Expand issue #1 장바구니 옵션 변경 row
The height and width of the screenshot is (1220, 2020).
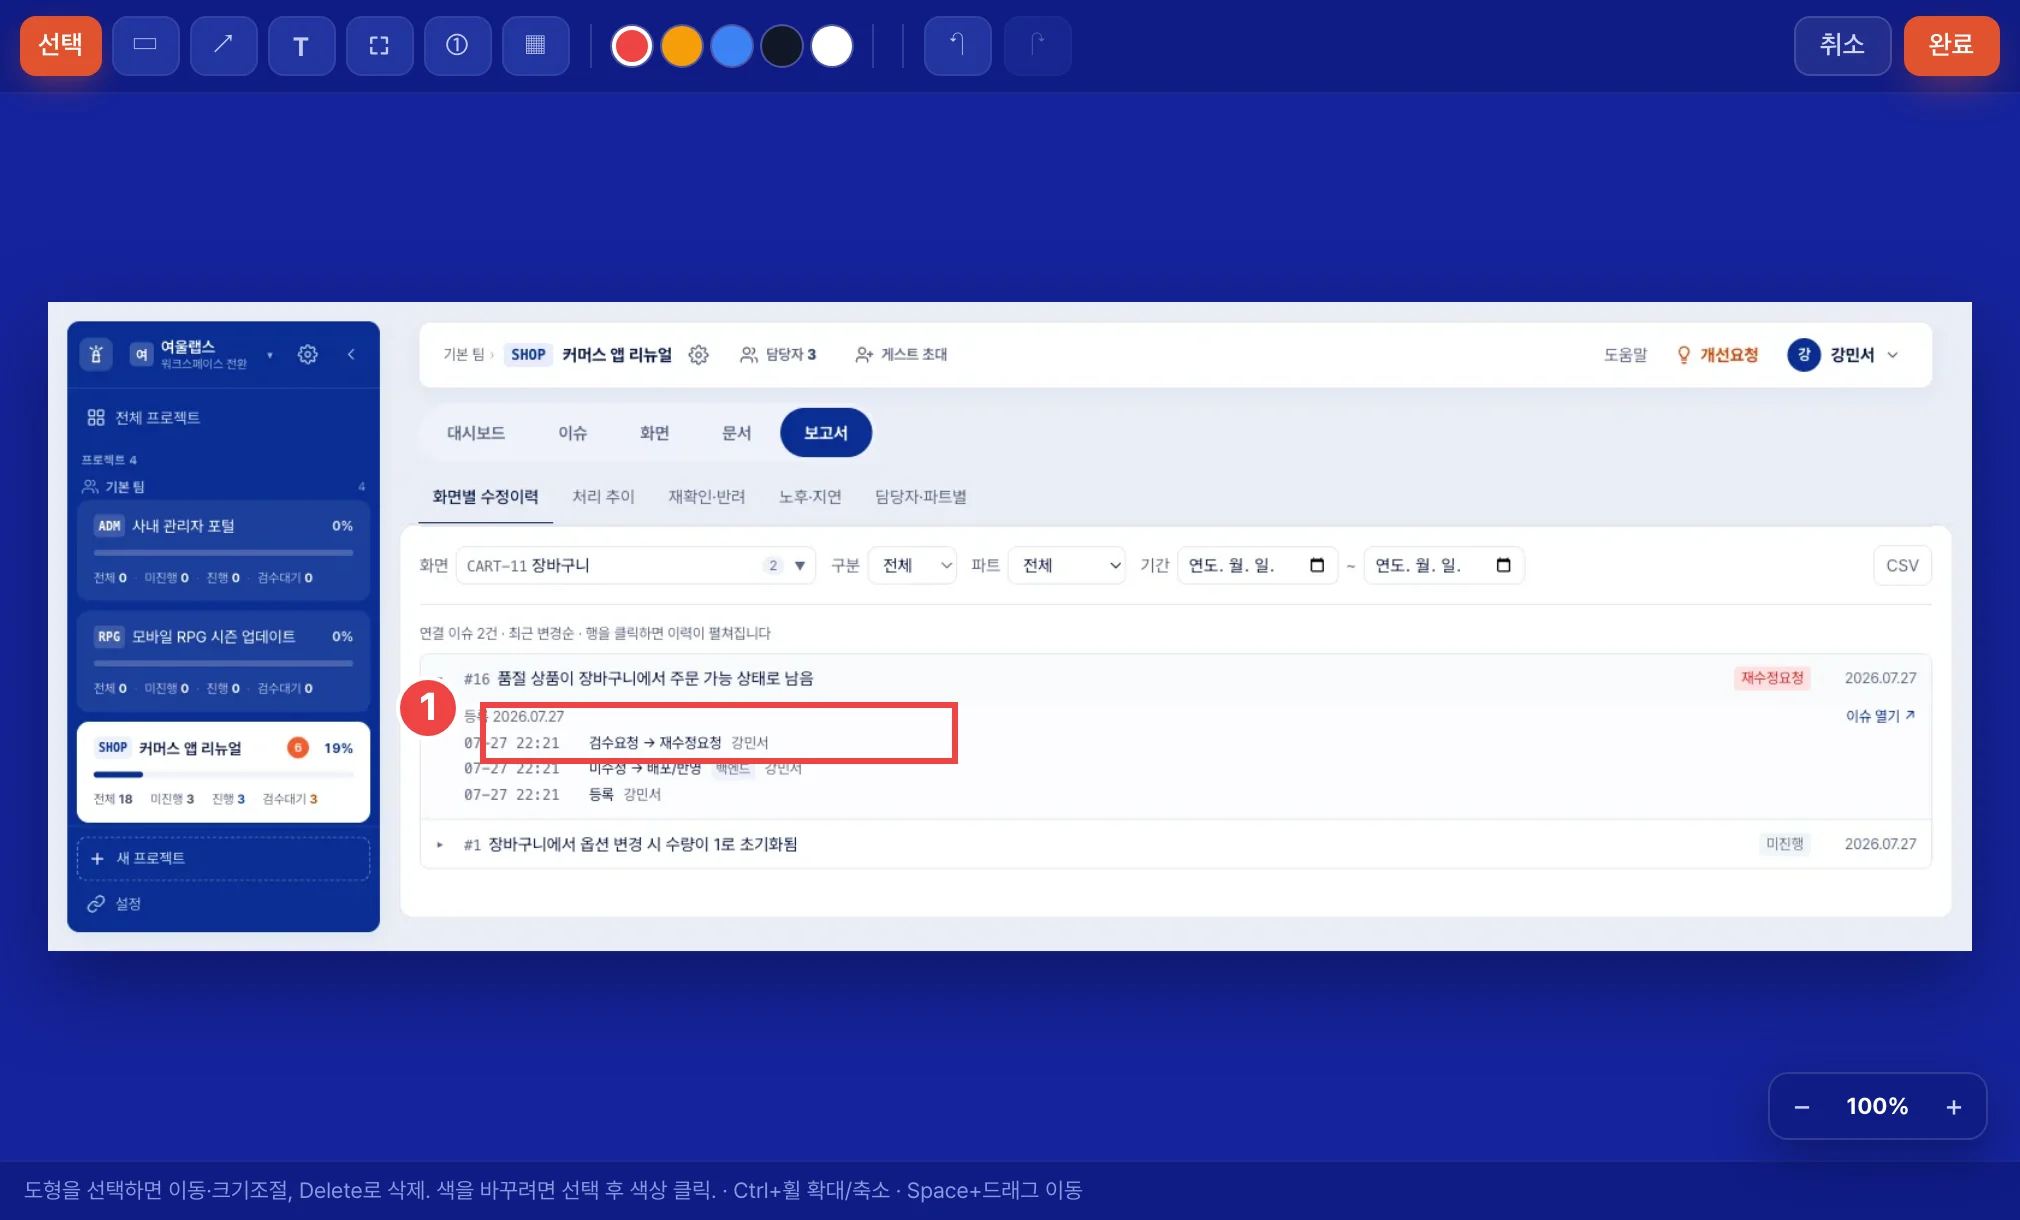(x=1176, y=845)
